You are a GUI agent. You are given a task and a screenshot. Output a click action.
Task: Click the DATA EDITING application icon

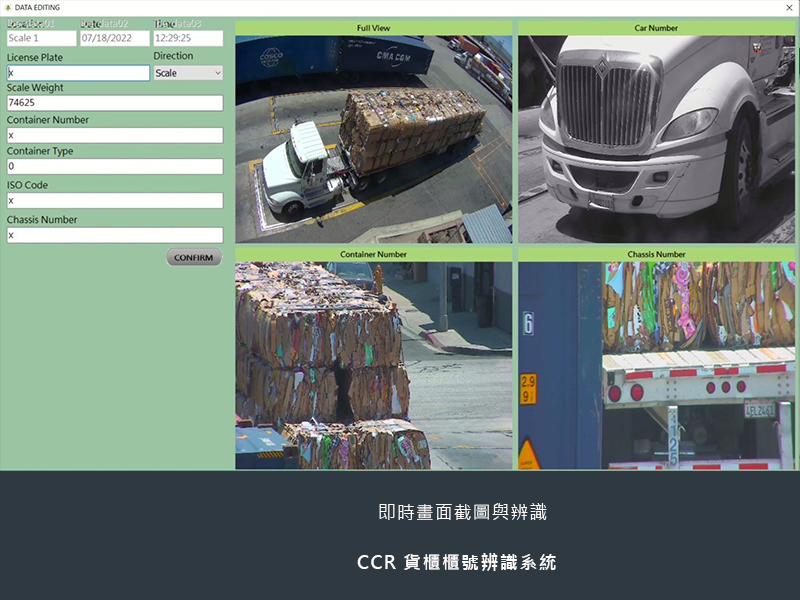tap(8, 6)
